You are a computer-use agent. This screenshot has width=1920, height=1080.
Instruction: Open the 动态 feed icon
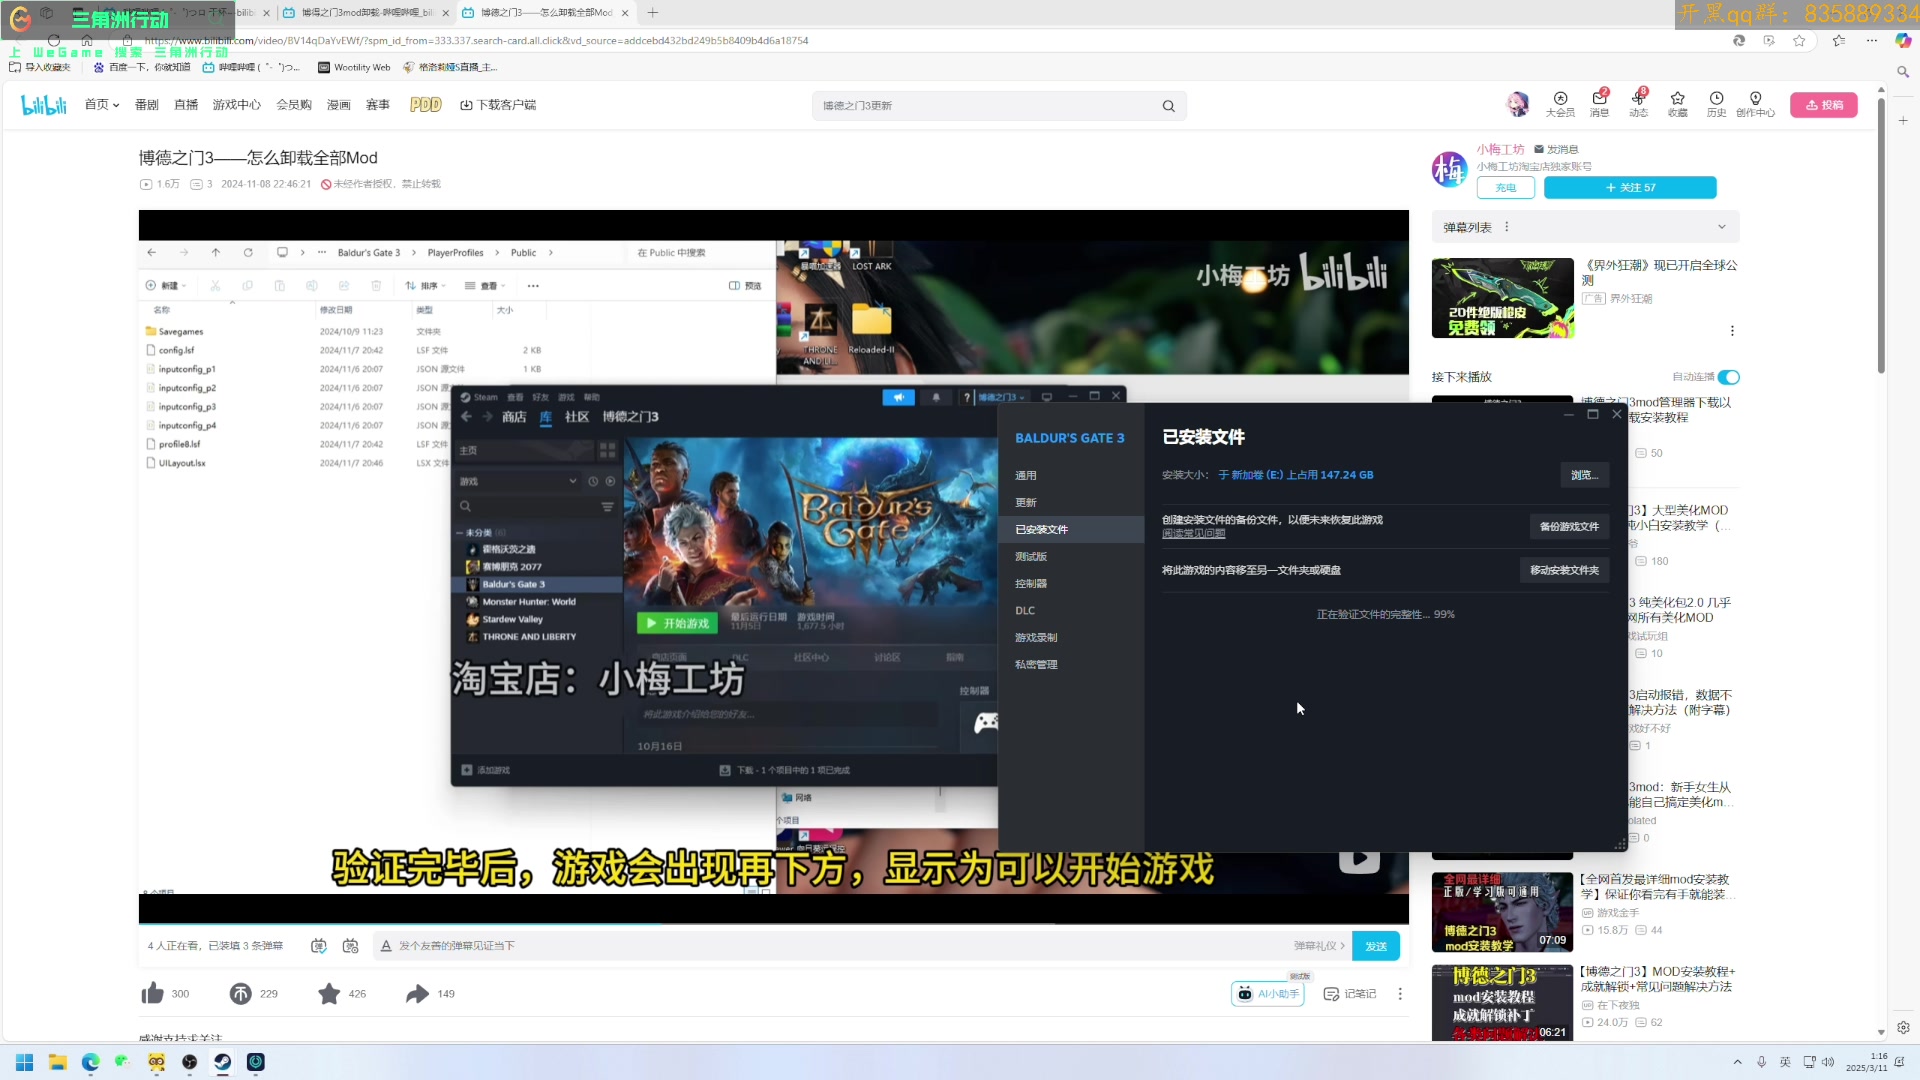tap(1638, 104)
